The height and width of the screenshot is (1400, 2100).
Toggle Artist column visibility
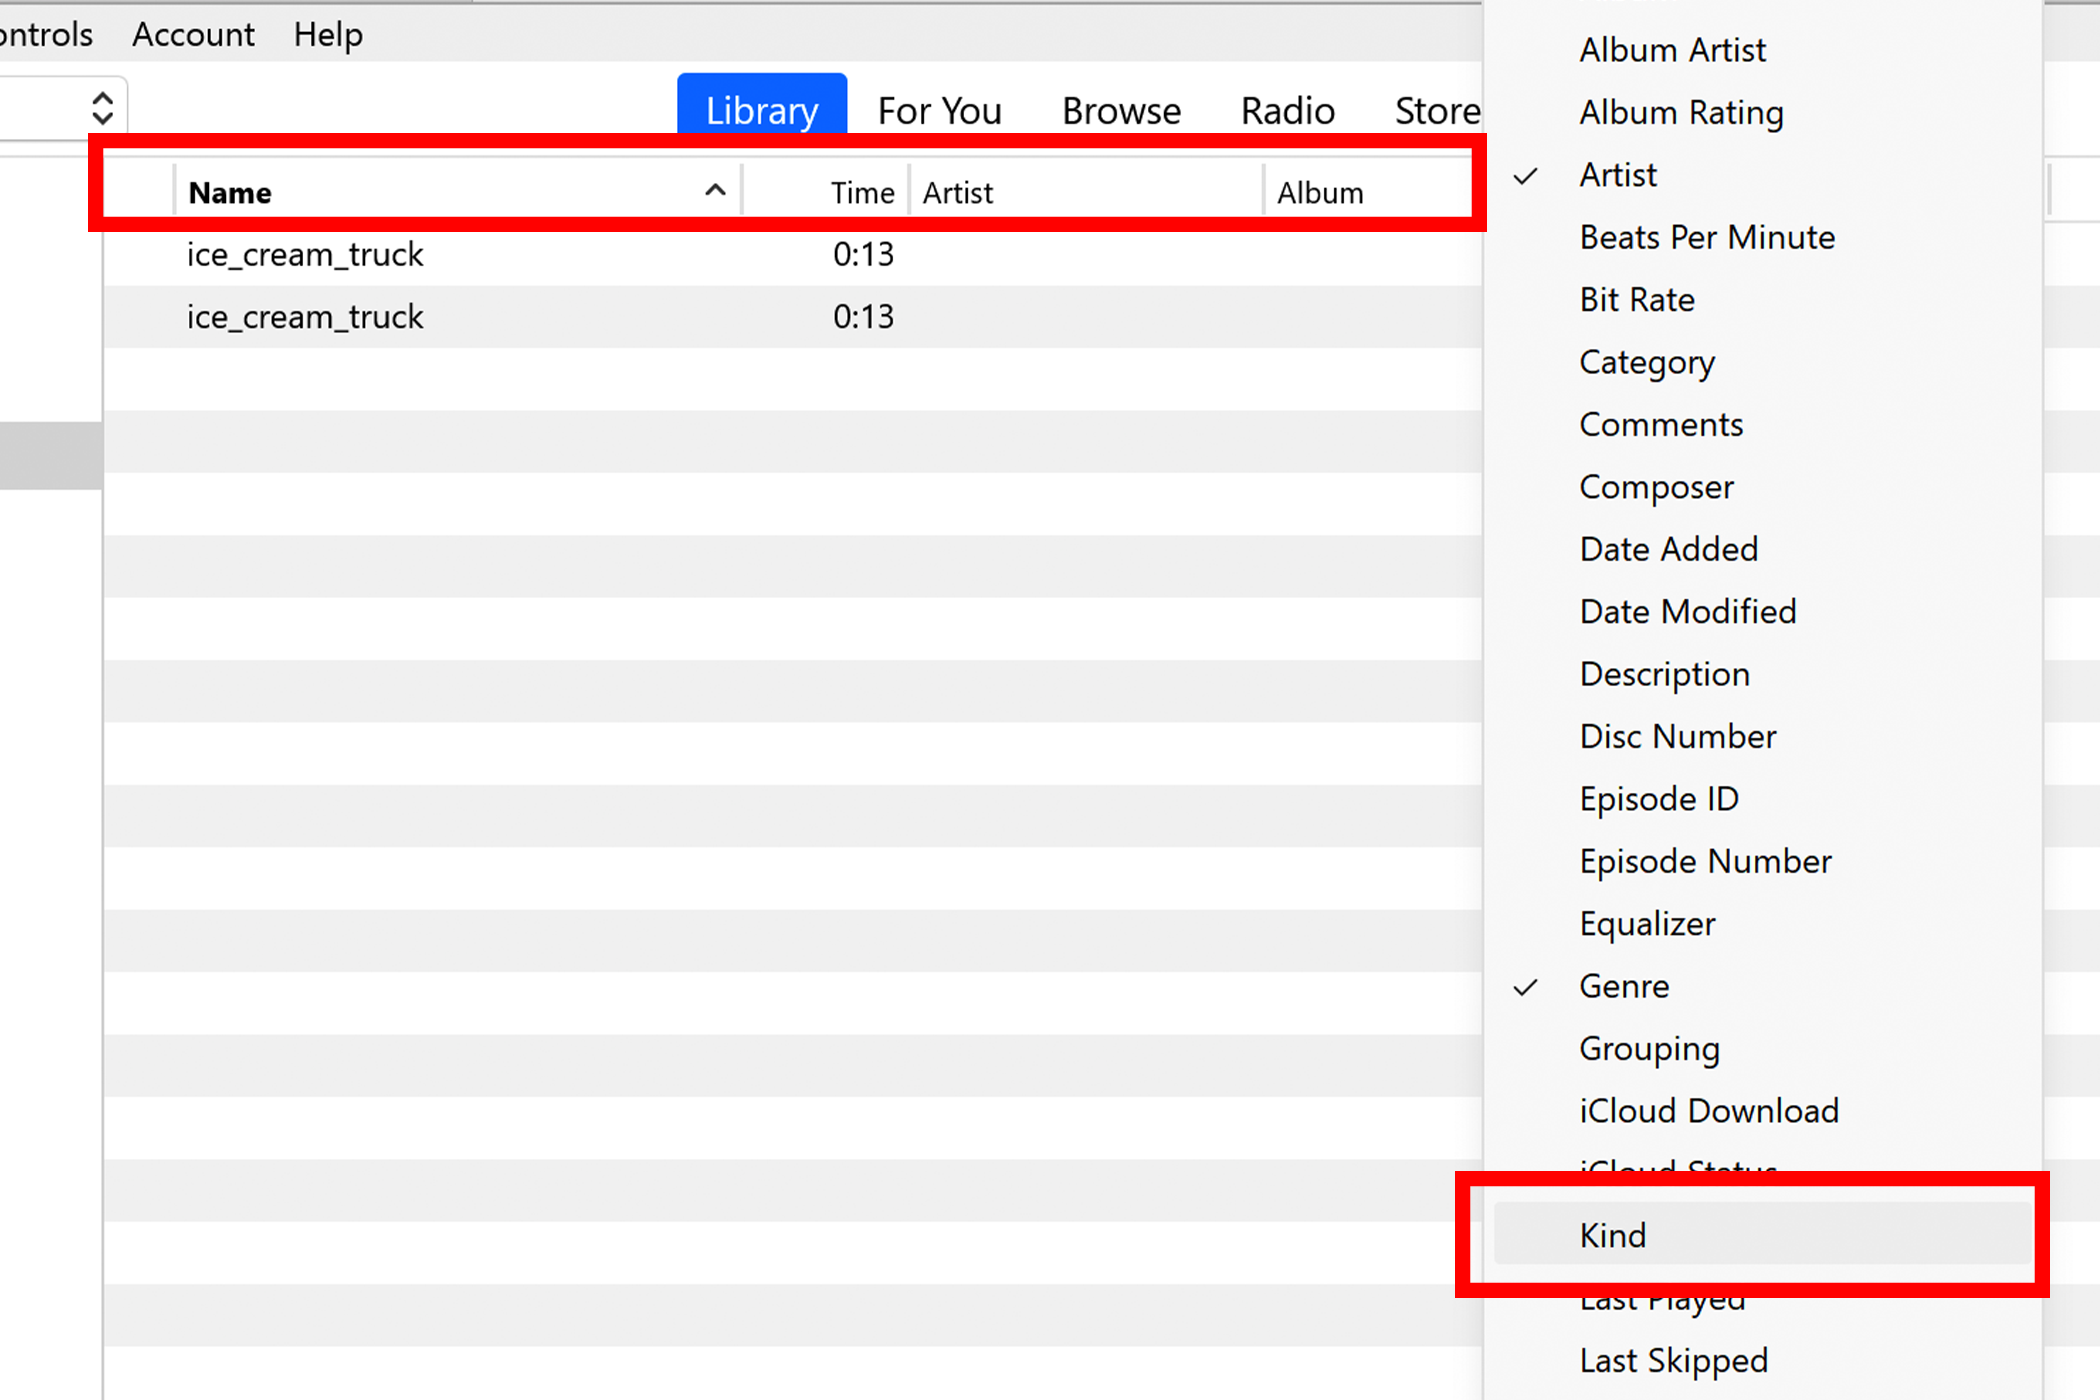tap(1617, 173)
